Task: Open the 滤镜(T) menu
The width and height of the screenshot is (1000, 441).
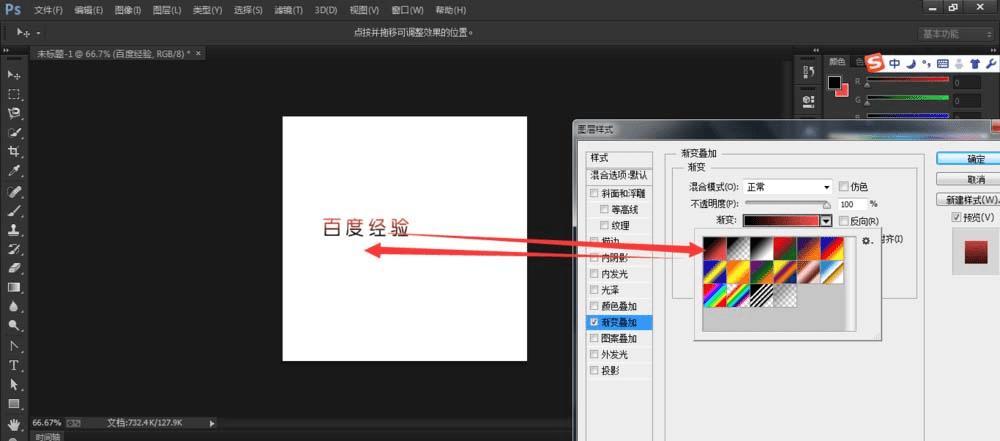Action: 286,11
